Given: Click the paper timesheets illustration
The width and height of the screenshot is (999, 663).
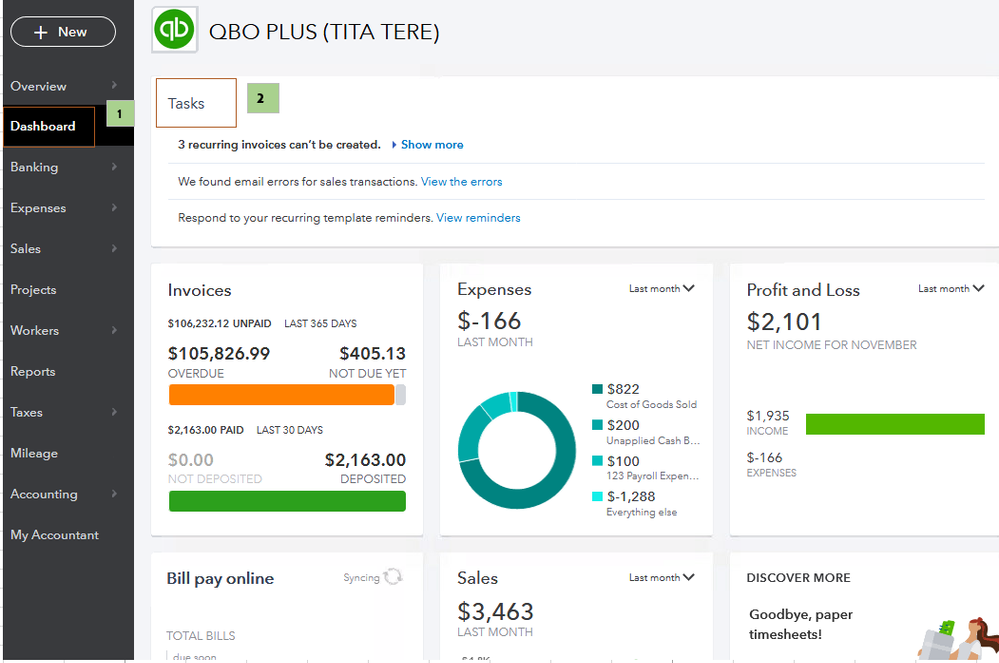Looking at the screenshot, I should click(x=957, y=630).
